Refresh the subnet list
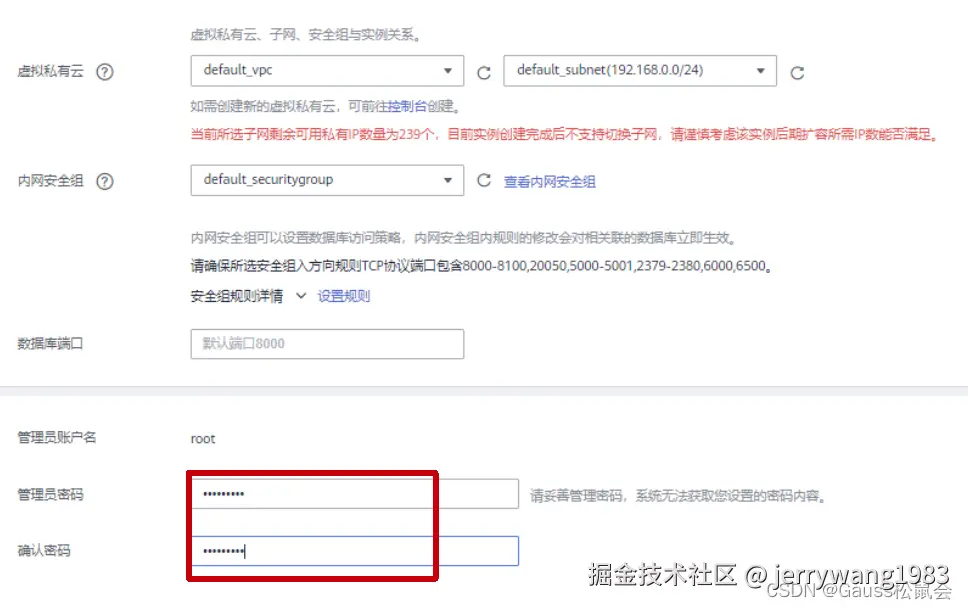Image resolution: width=968 pixels, height=609 pixels. coord(797,71)
